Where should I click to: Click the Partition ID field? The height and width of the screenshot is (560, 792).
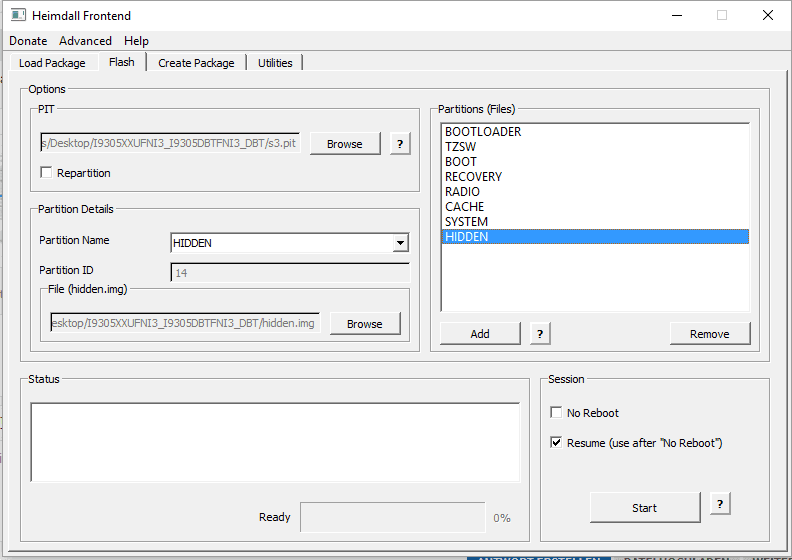(290, 273)
